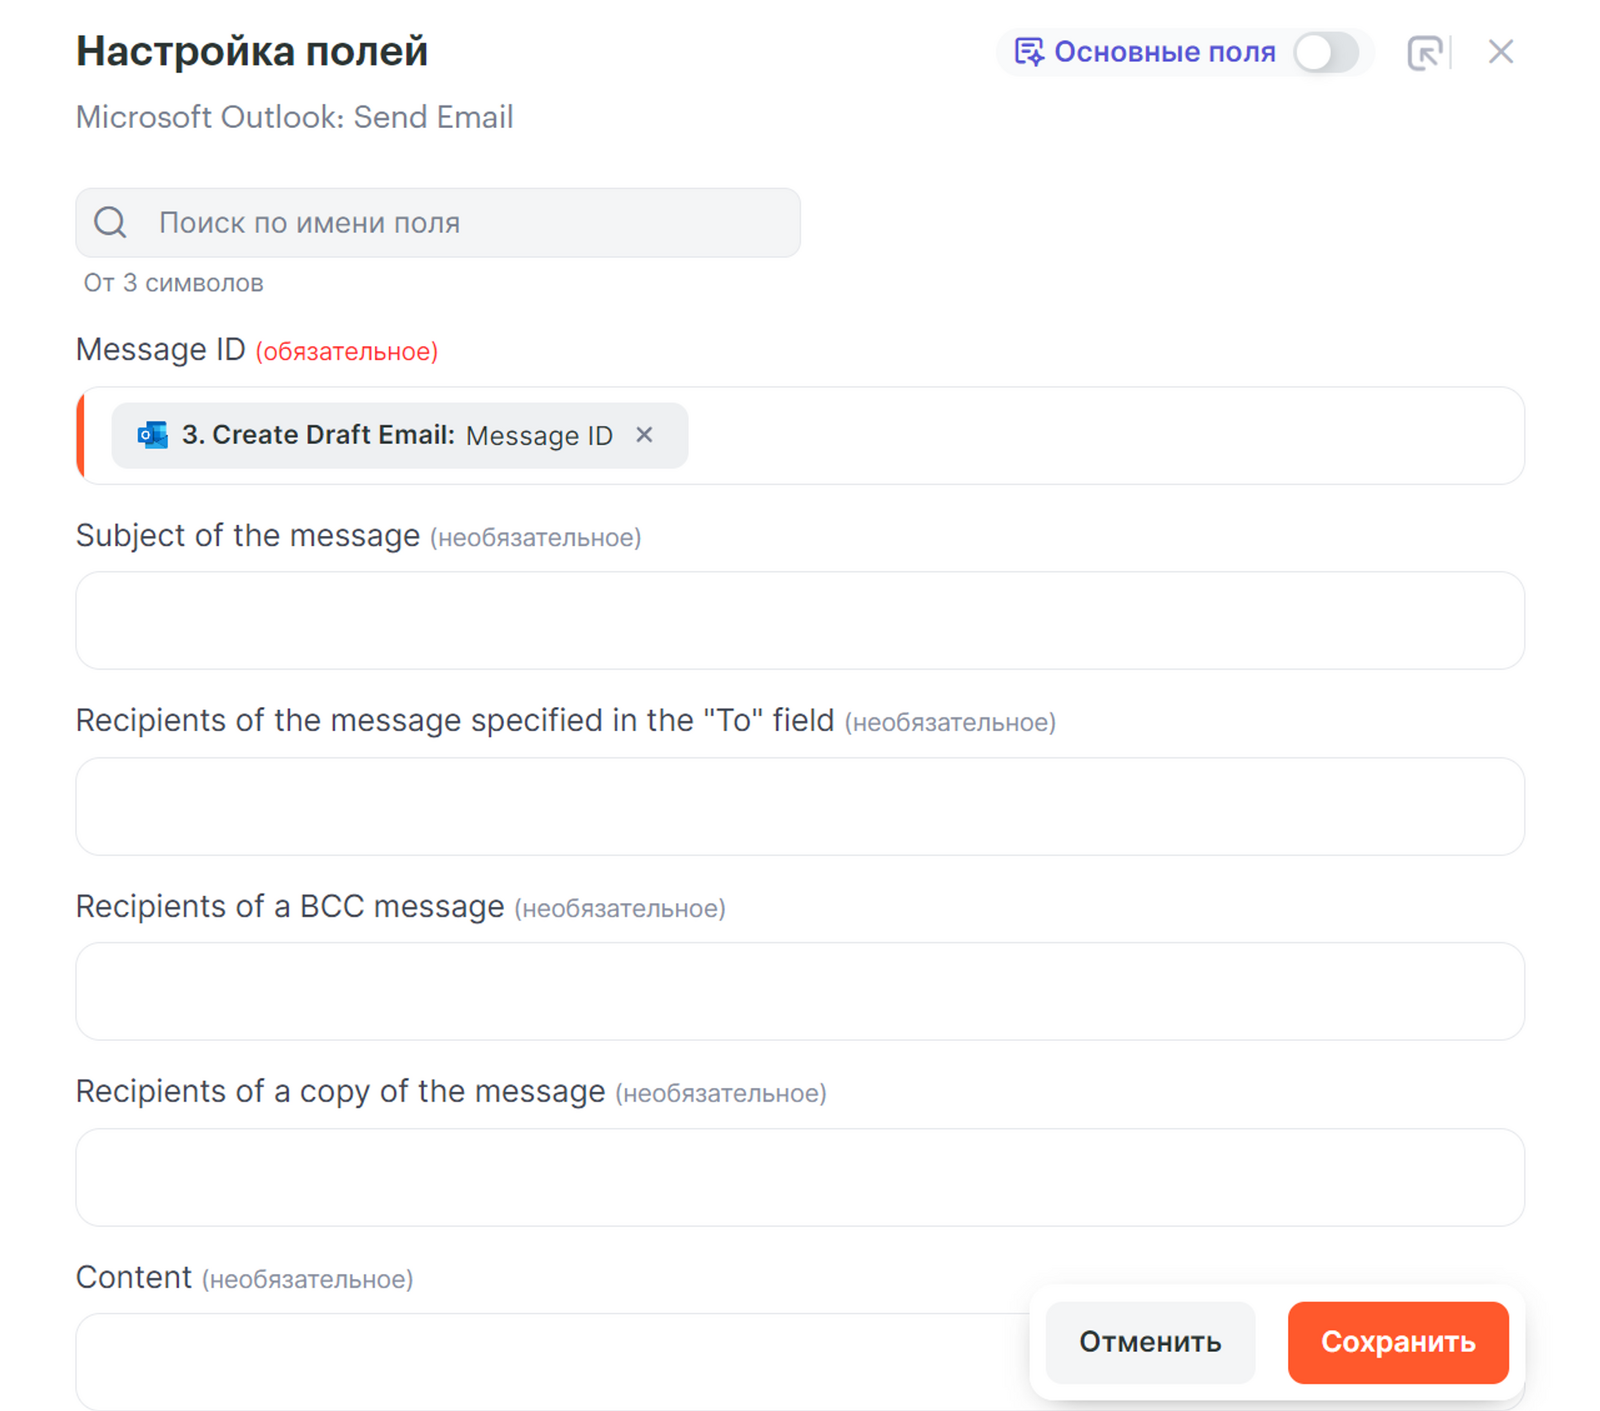
Task: Select the '3. Create Draft Email' chip text
Action: (318, 435)
